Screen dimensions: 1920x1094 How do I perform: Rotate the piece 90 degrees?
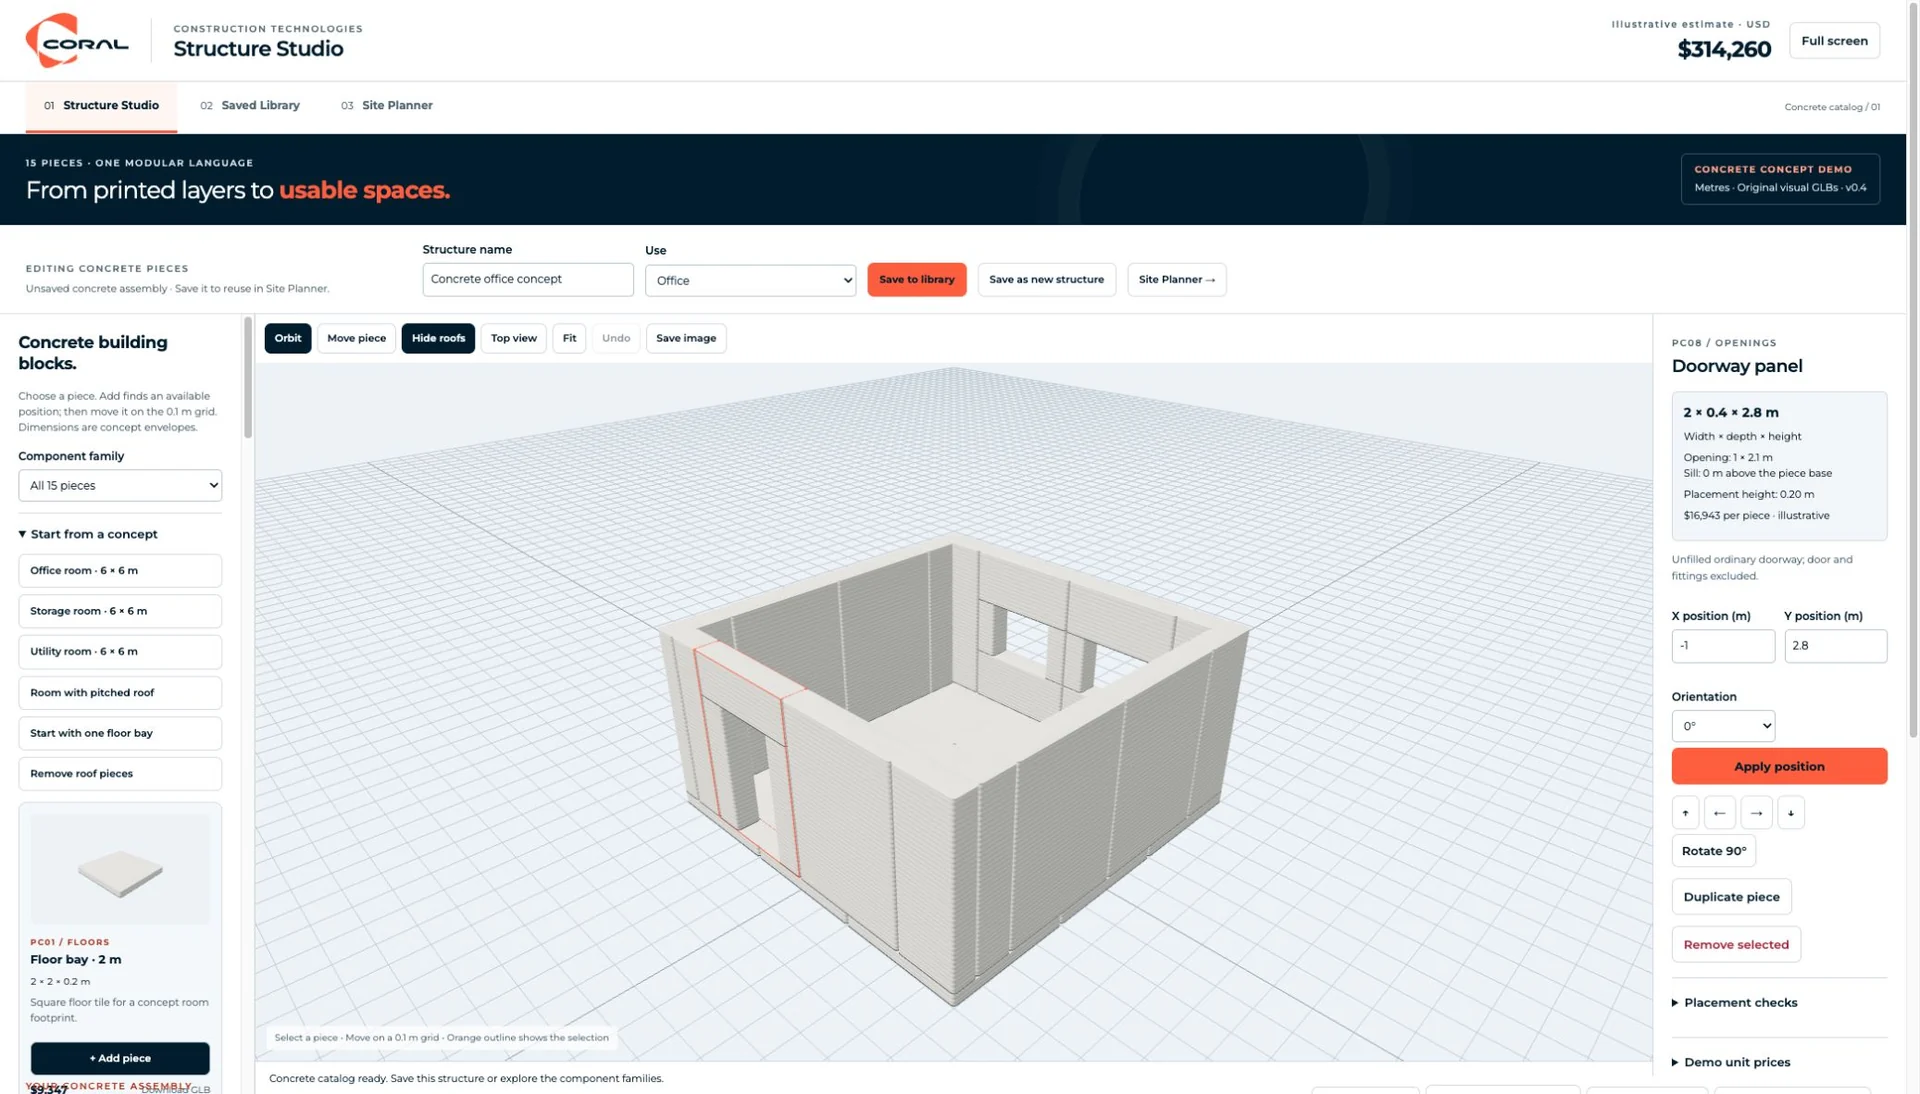(x=1714, y=851)
